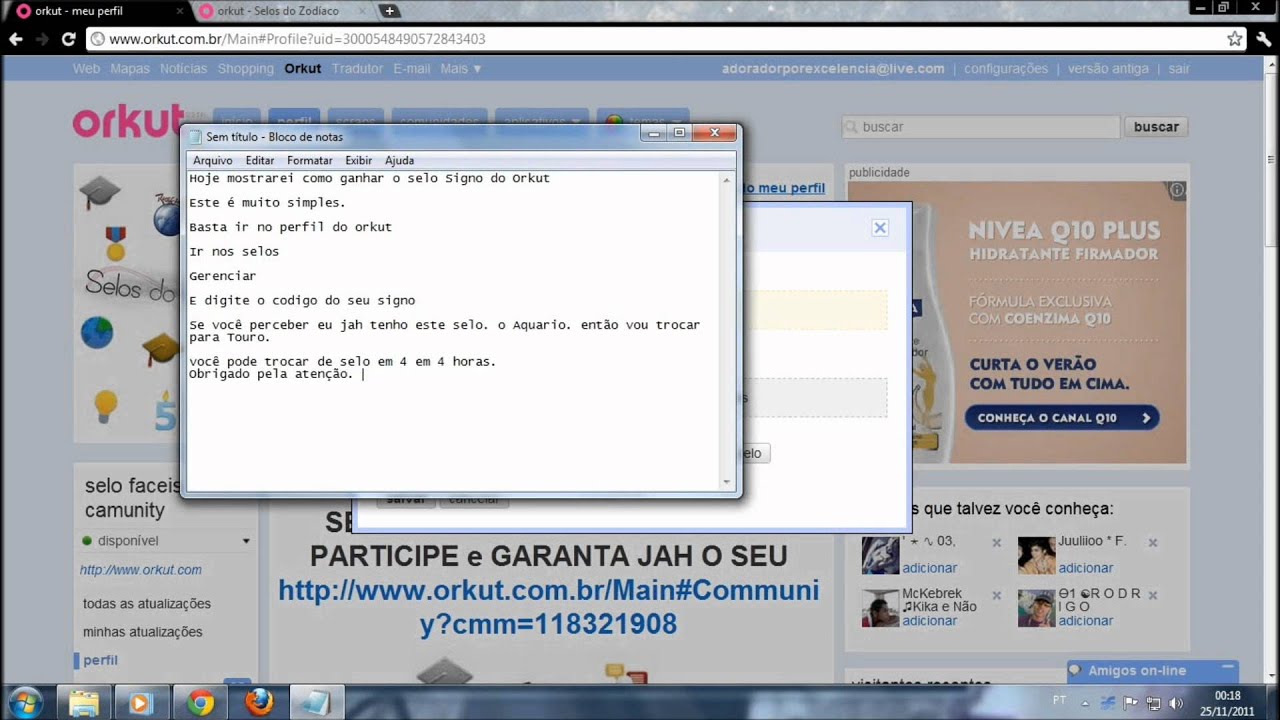
Task: Click the Notepad text area
Action: (x=453, y=331)
